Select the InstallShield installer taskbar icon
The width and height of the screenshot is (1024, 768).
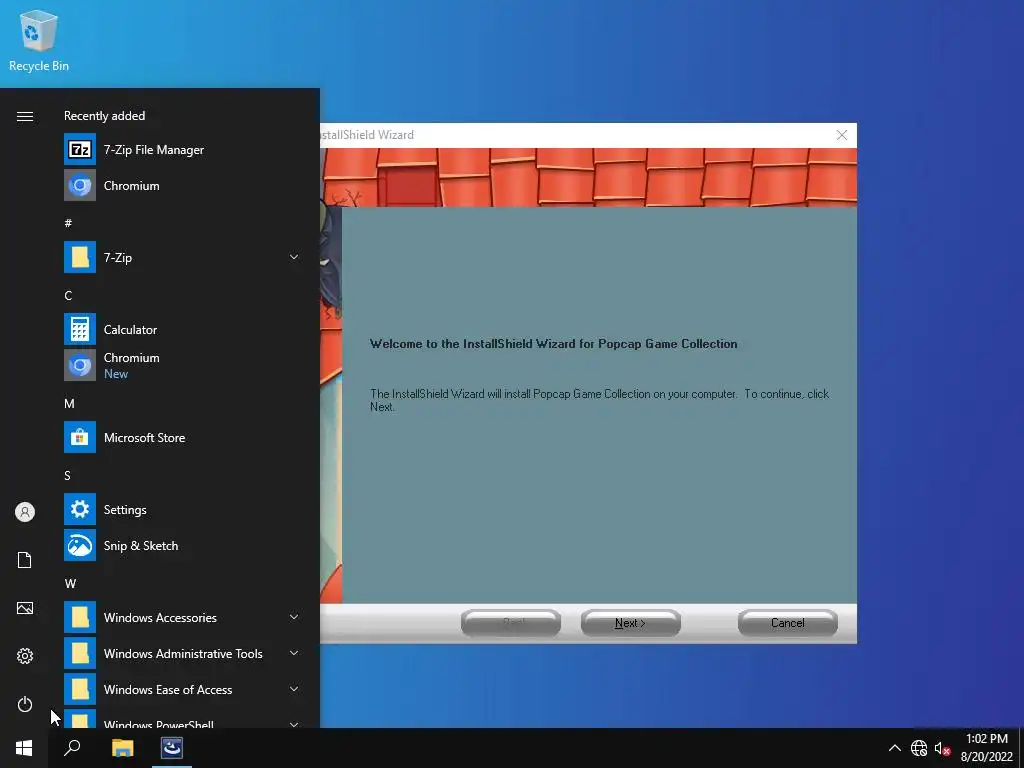point(172,748)
